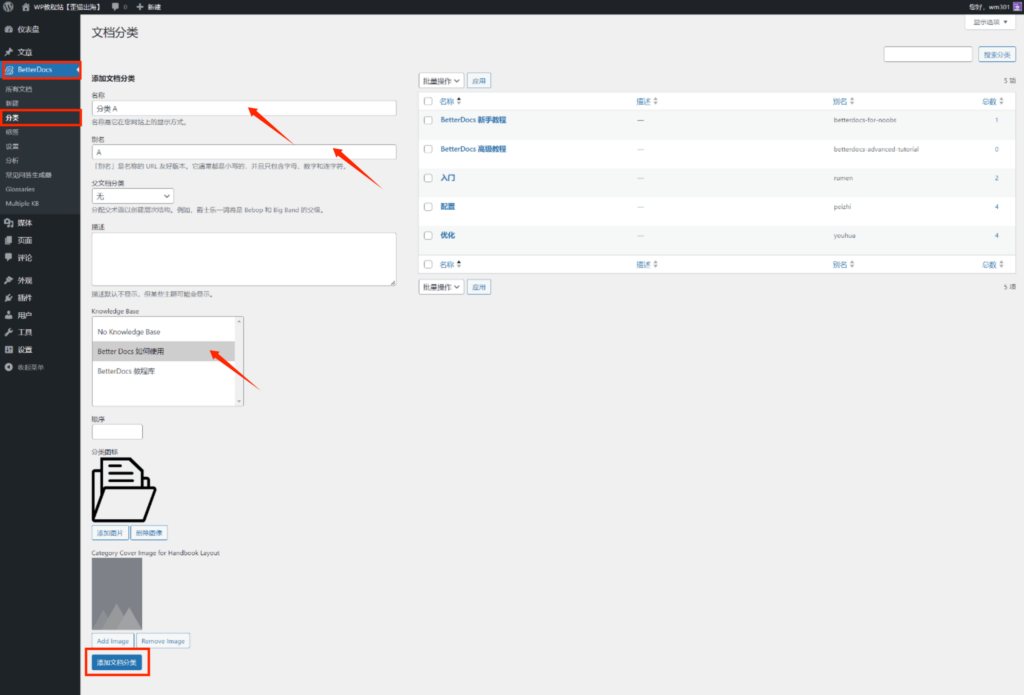
Task: Sort by 别名 in the table header row
Action: point(843,101)
